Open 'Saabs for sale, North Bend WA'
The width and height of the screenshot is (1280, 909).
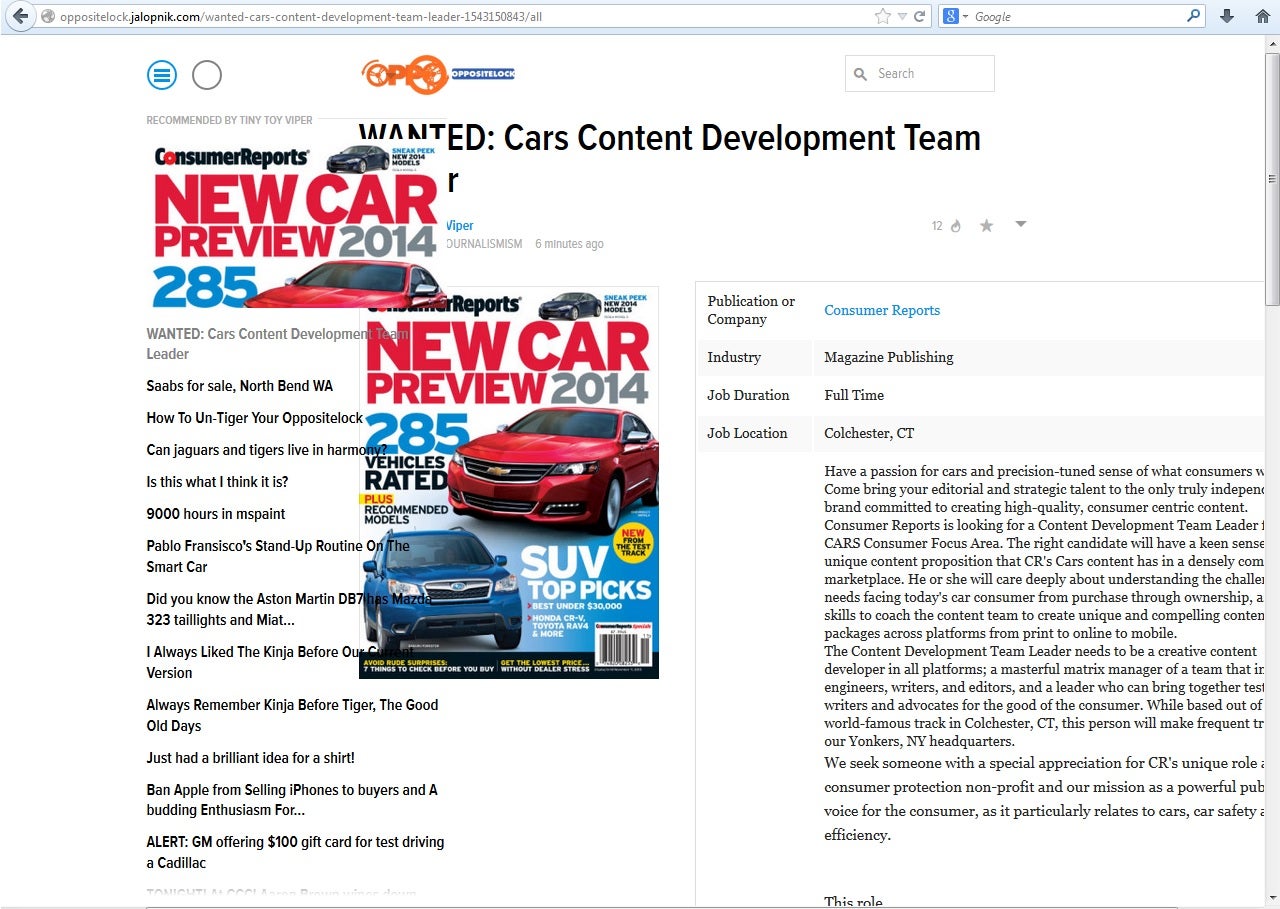[x=240, y=386]
